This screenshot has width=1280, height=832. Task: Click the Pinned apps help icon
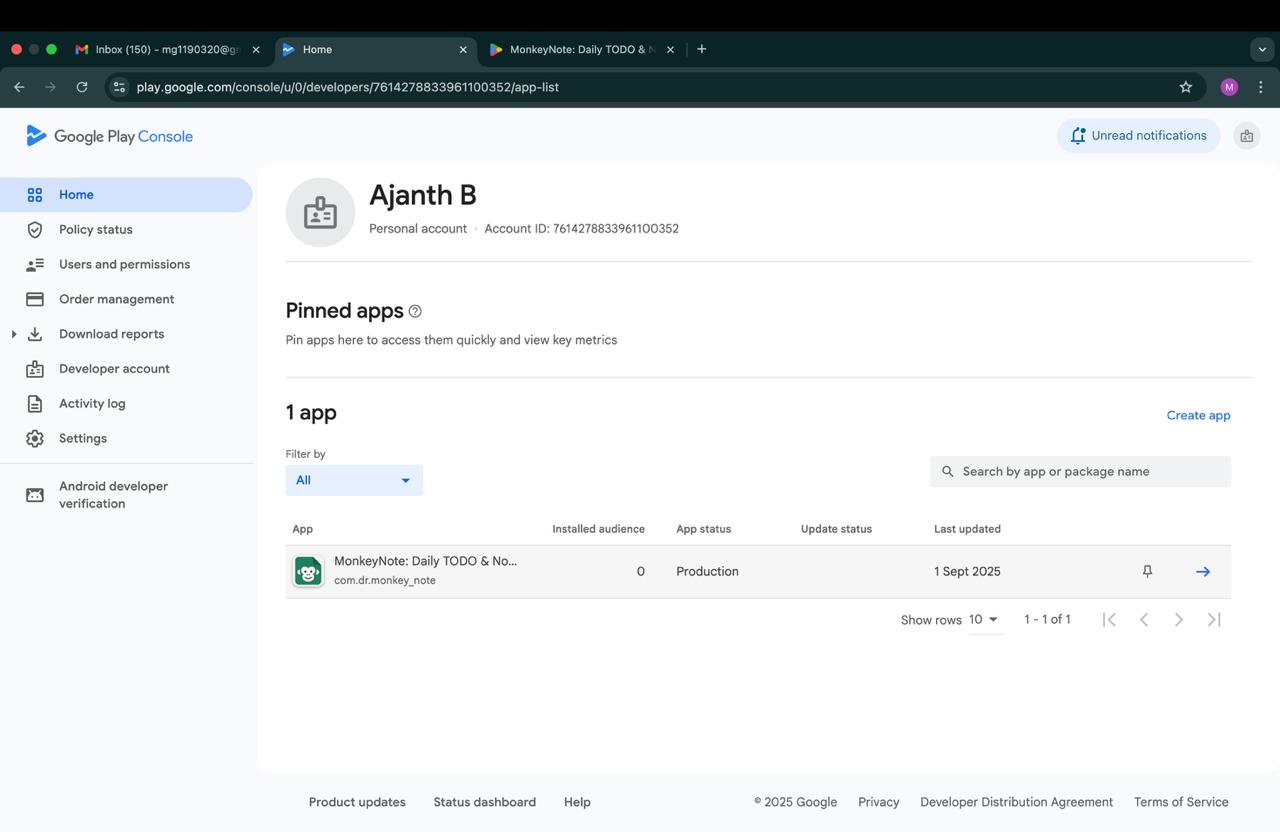(415, 311)
